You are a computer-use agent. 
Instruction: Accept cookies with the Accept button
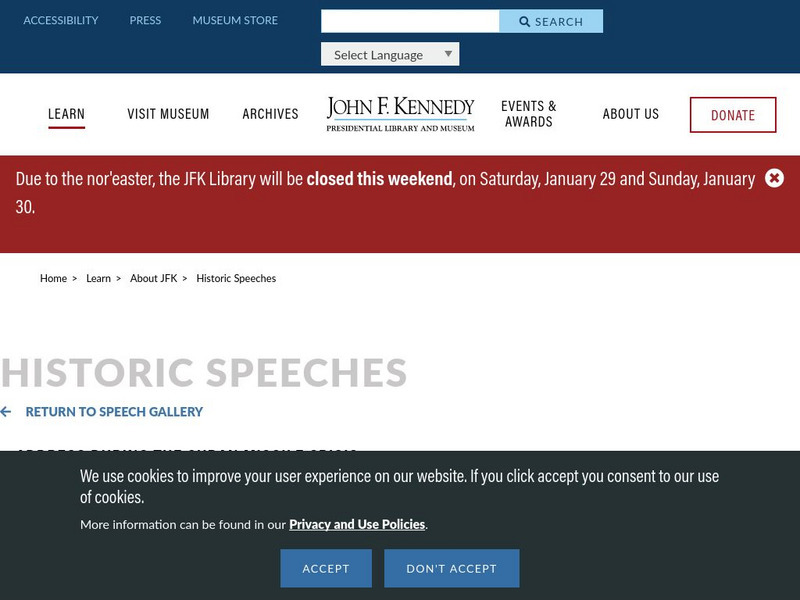[x=326, y=568]
